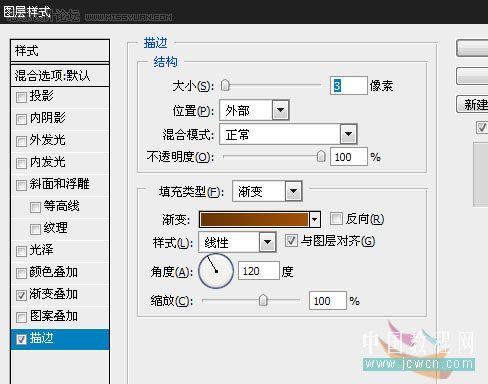Enable the 反向 reverse gradient checkbox

tap(336, 219)
